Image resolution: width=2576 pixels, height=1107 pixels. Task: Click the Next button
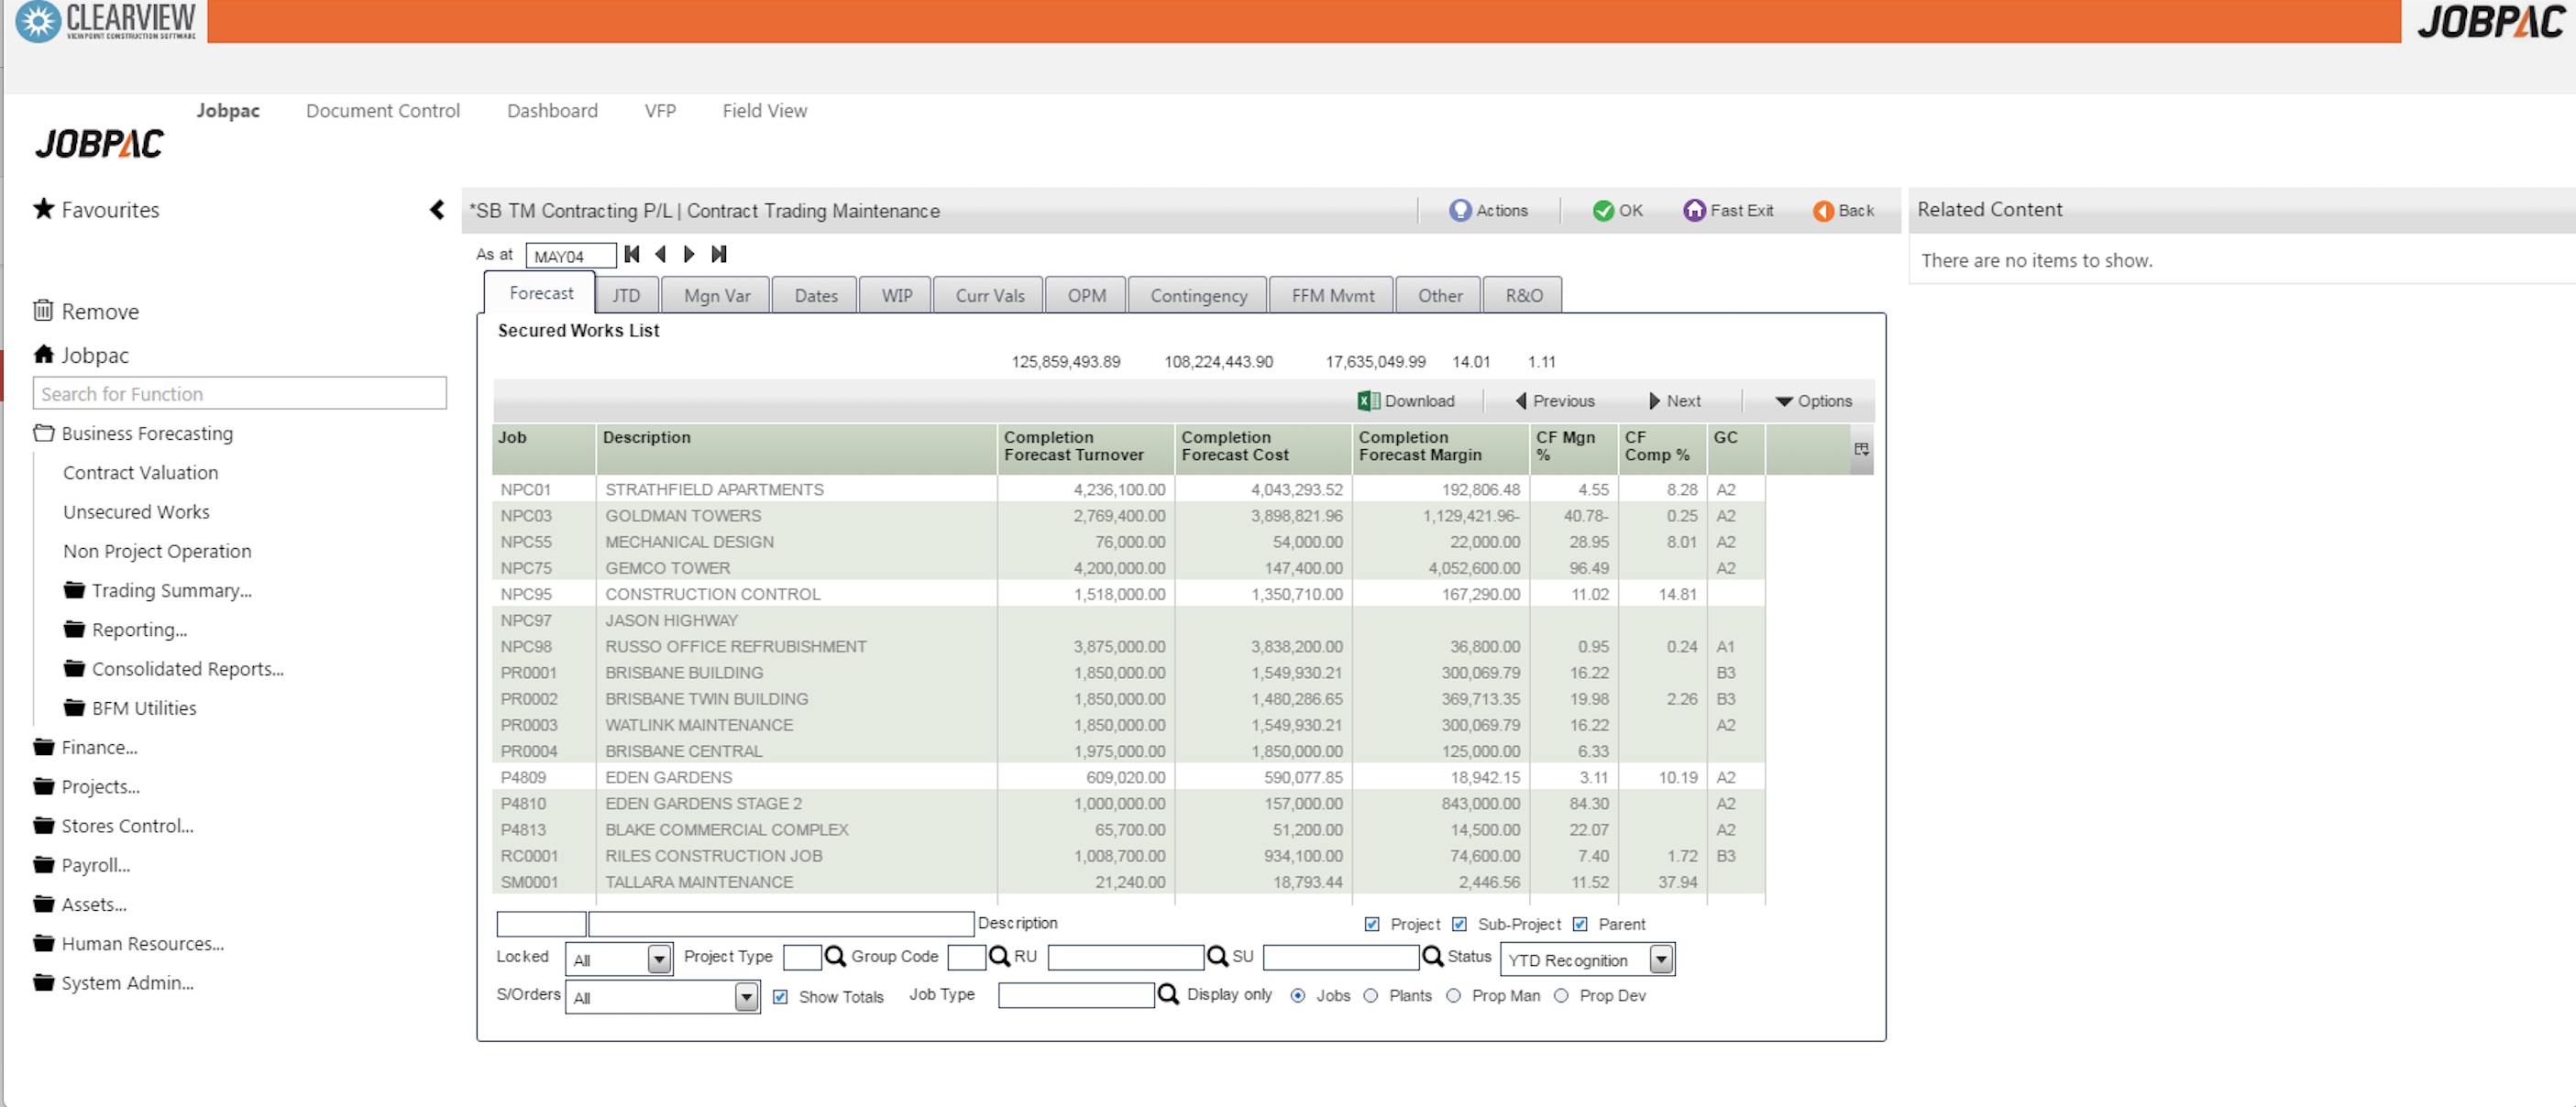pos(1675,401)
